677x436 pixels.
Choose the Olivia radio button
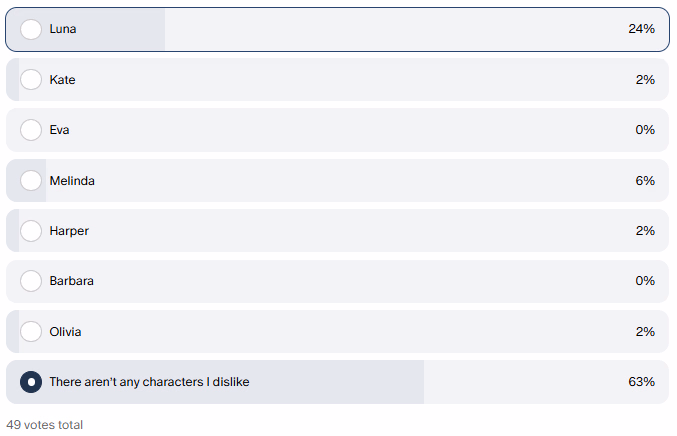pos(31,332)
